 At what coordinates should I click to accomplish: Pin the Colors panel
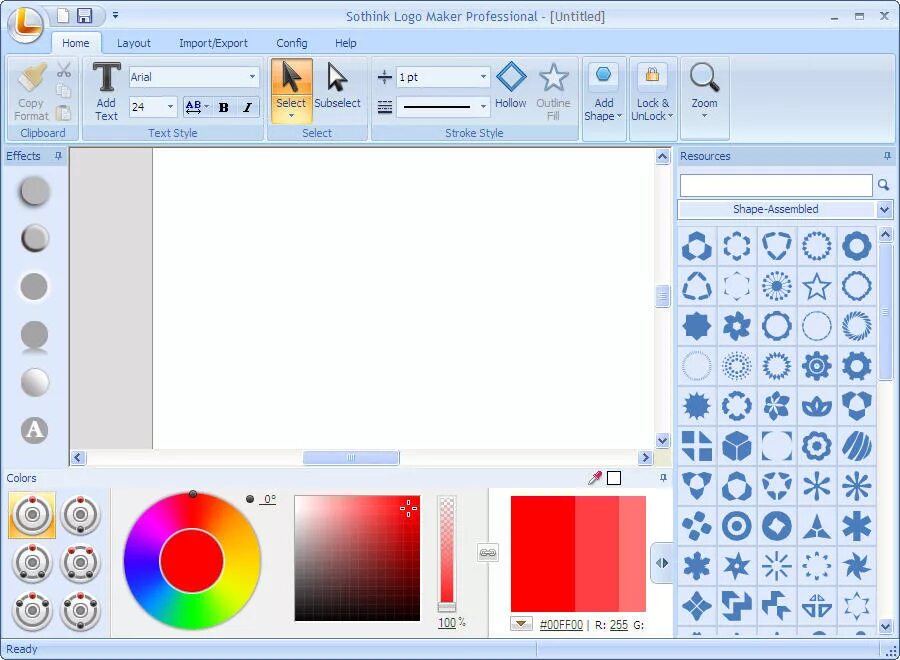tap(663, 478)
